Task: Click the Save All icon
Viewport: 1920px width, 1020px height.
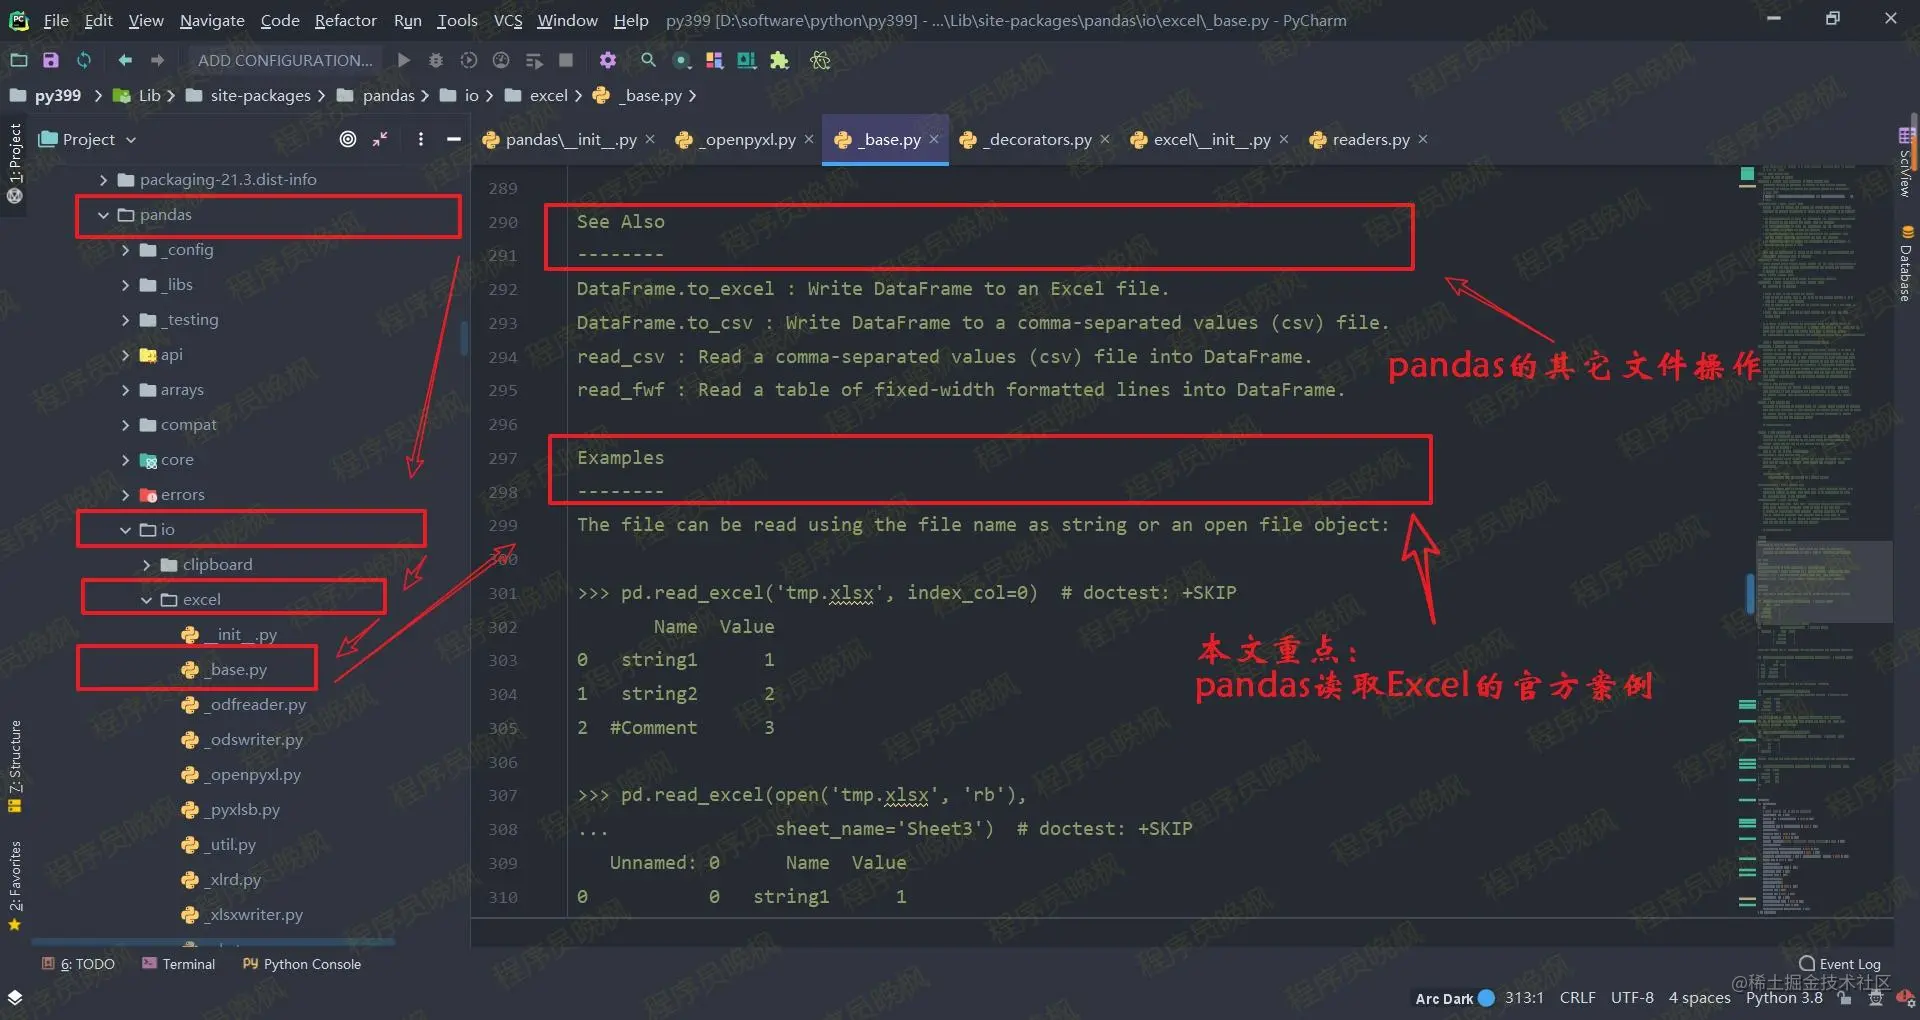Action: coord(51,60)
